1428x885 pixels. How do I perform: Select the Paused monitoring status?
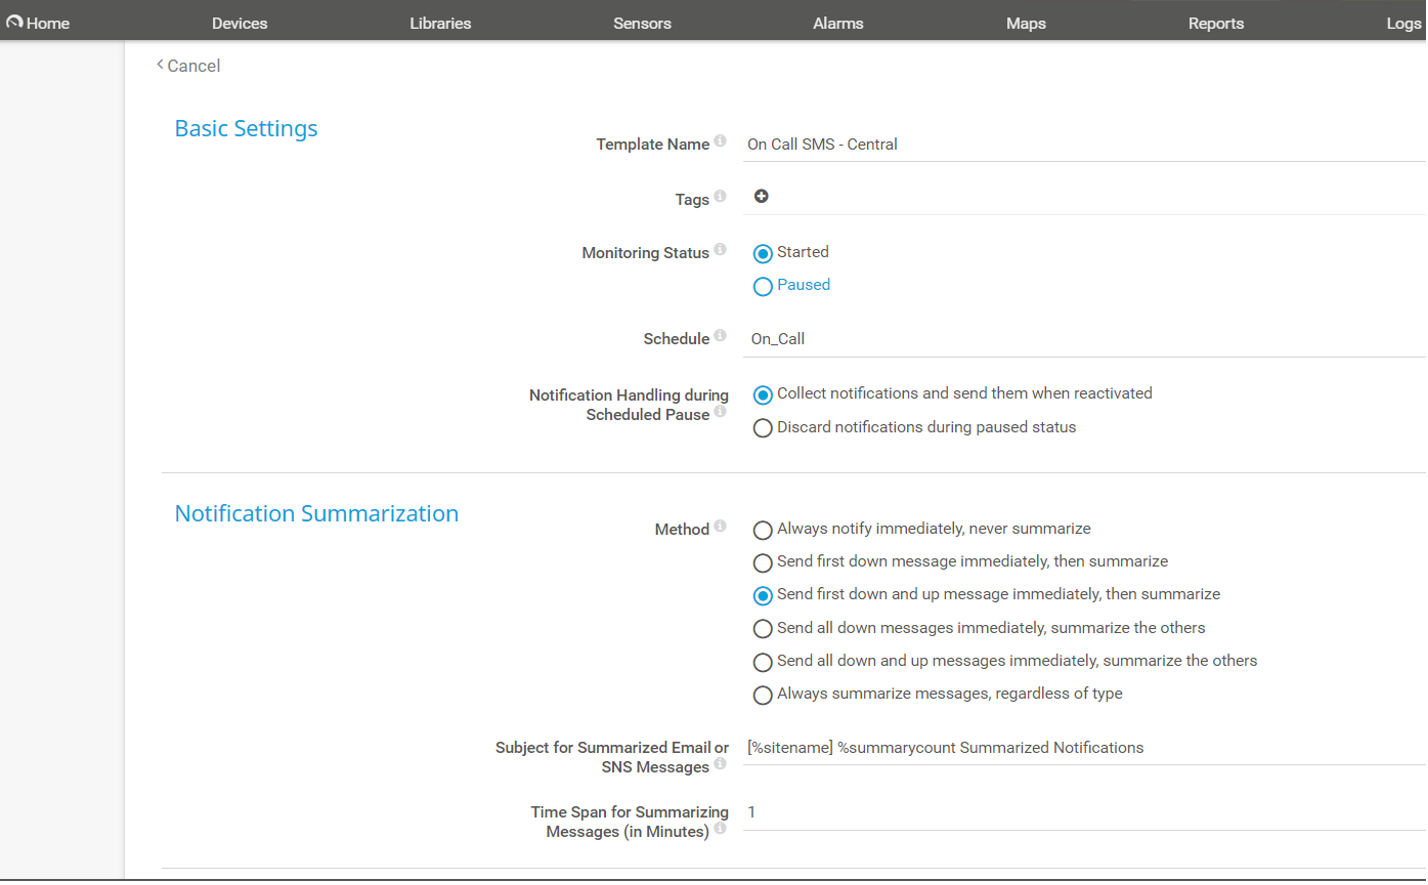coord(763,287)
